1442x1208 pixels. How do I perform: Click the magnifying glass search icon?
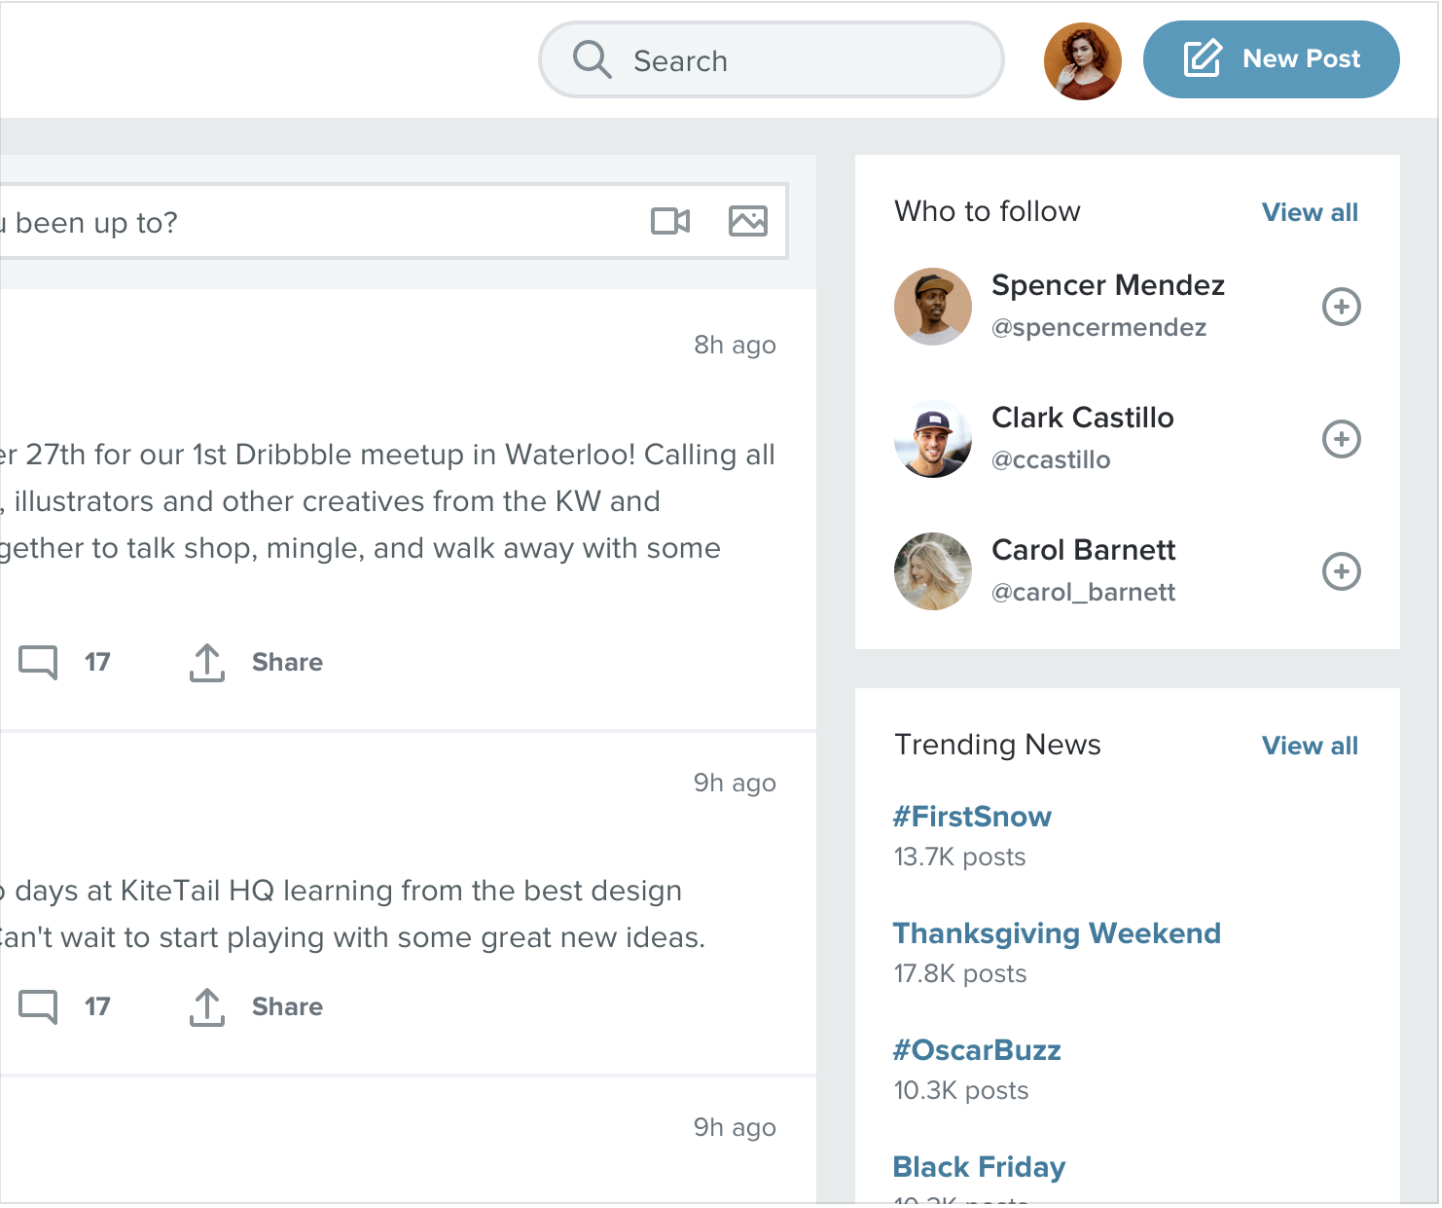[591, 60]
